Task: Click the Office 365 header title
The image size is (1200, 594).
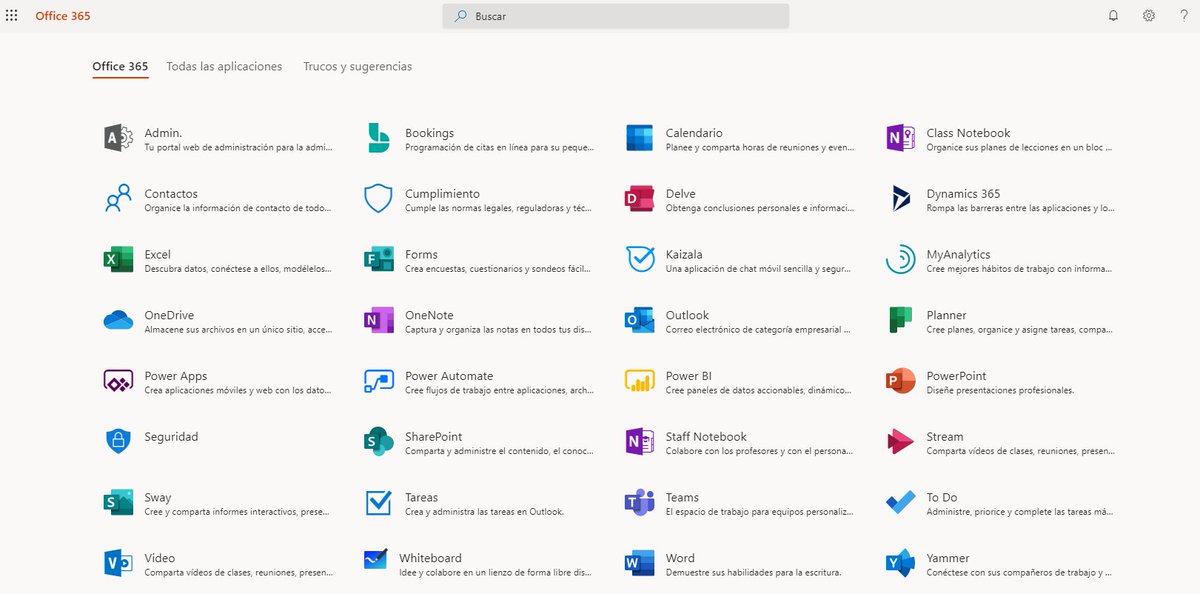Action: coord(63,16)
